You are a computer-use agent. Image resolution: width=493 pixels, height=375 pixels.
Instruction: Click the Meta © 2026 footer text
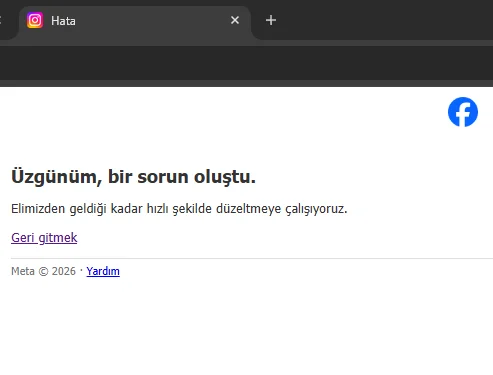click(43, 271)
